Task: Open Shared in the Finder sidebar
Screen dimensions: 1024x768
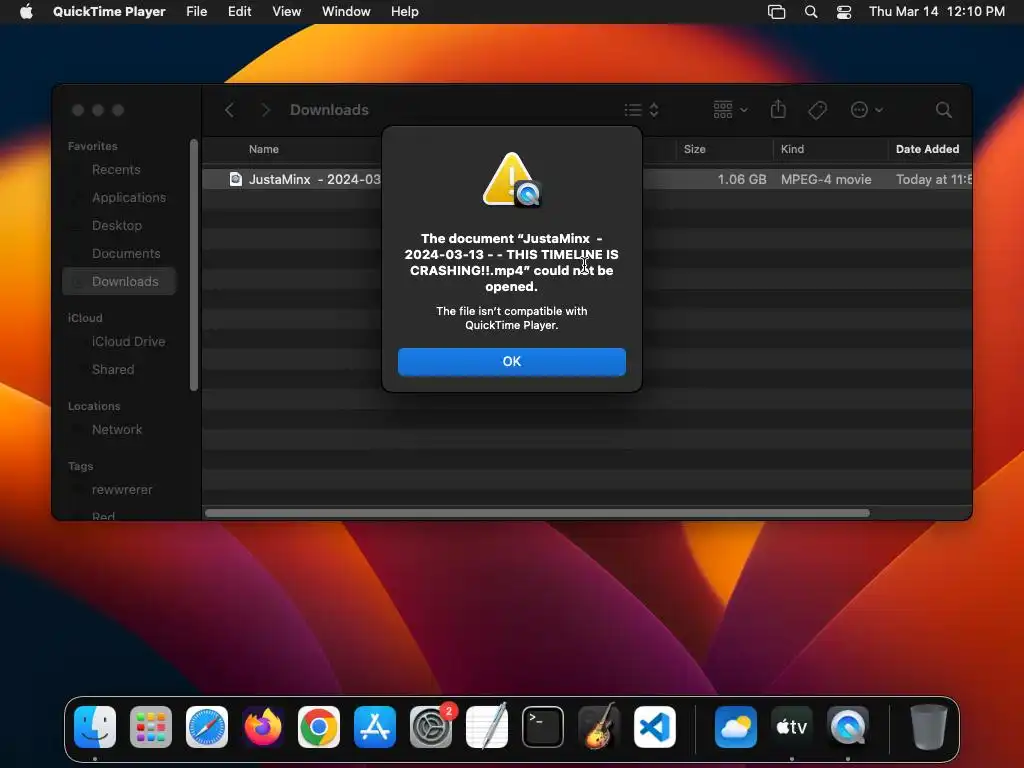Action: click(112, 370)
